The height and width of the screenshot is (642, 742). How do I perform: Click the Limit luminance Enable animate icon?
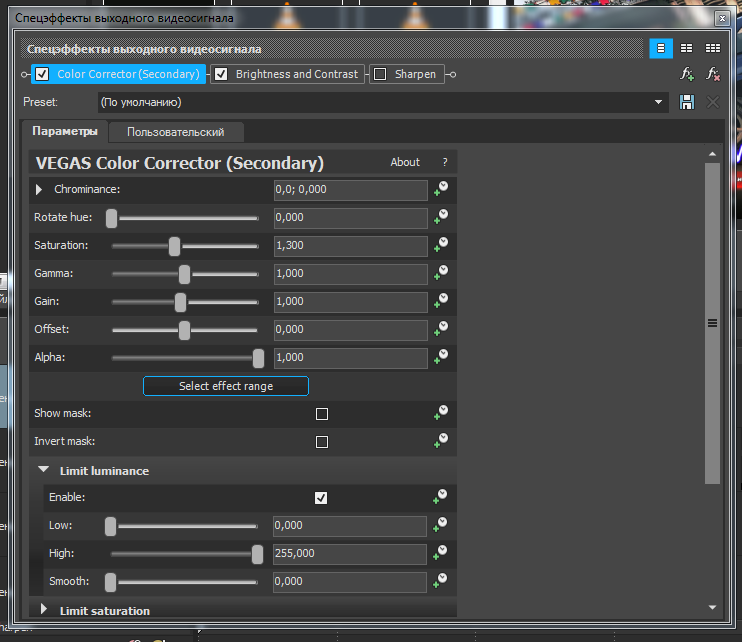click(440, 497)
